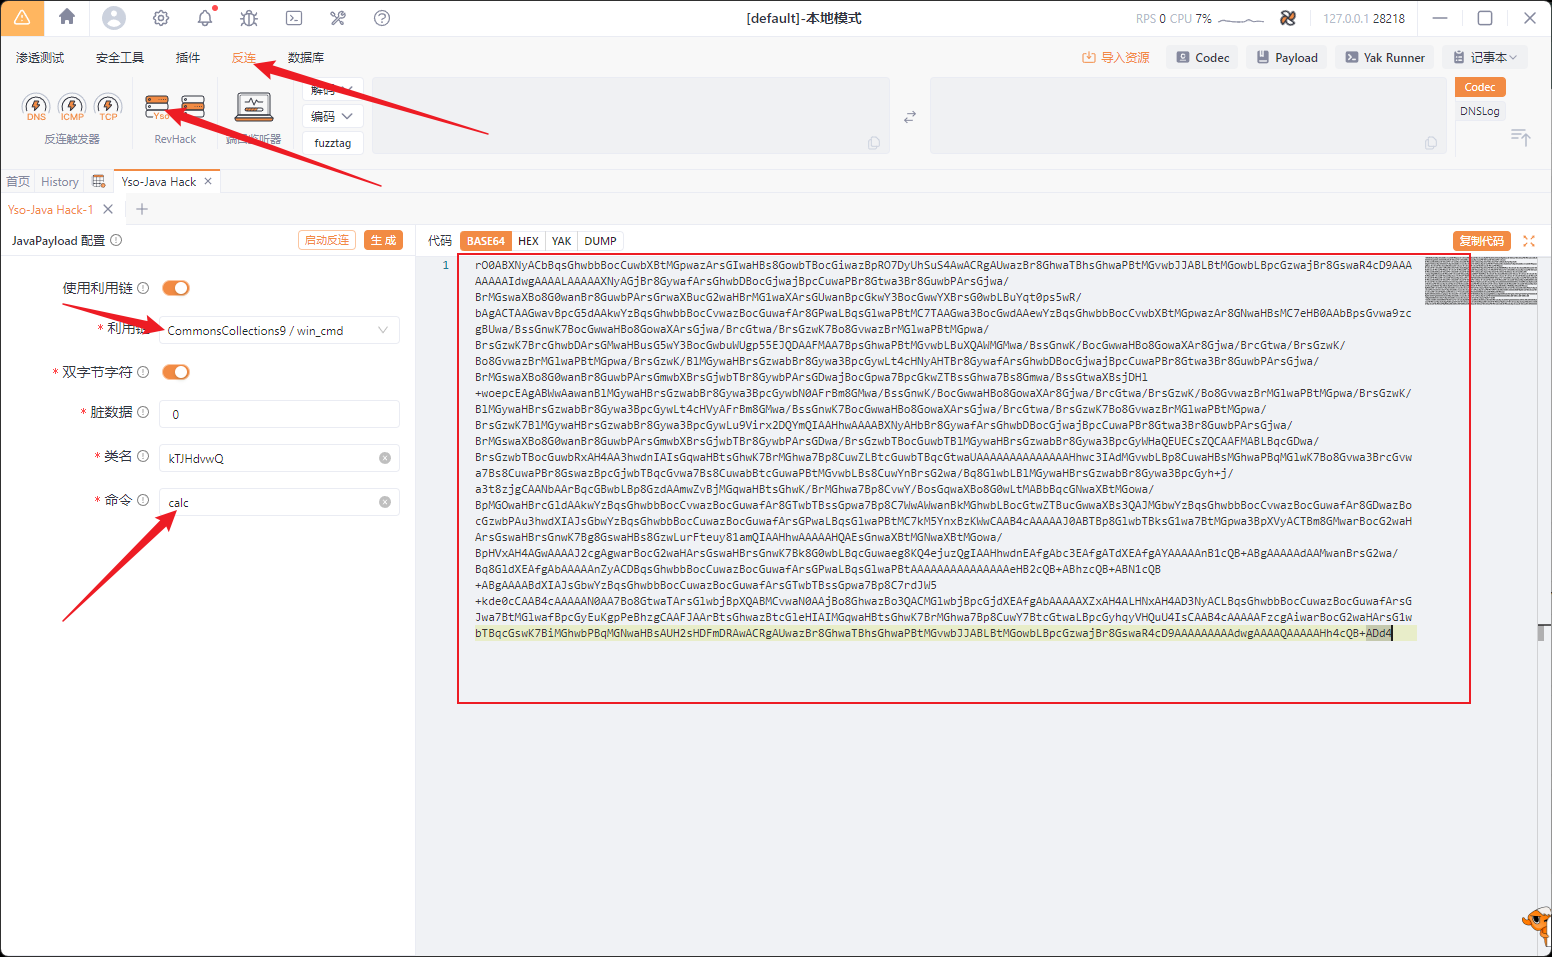Click the TCP reverse trigger icon
This screenshot has height=957, width=1552.
pos(108,107)
